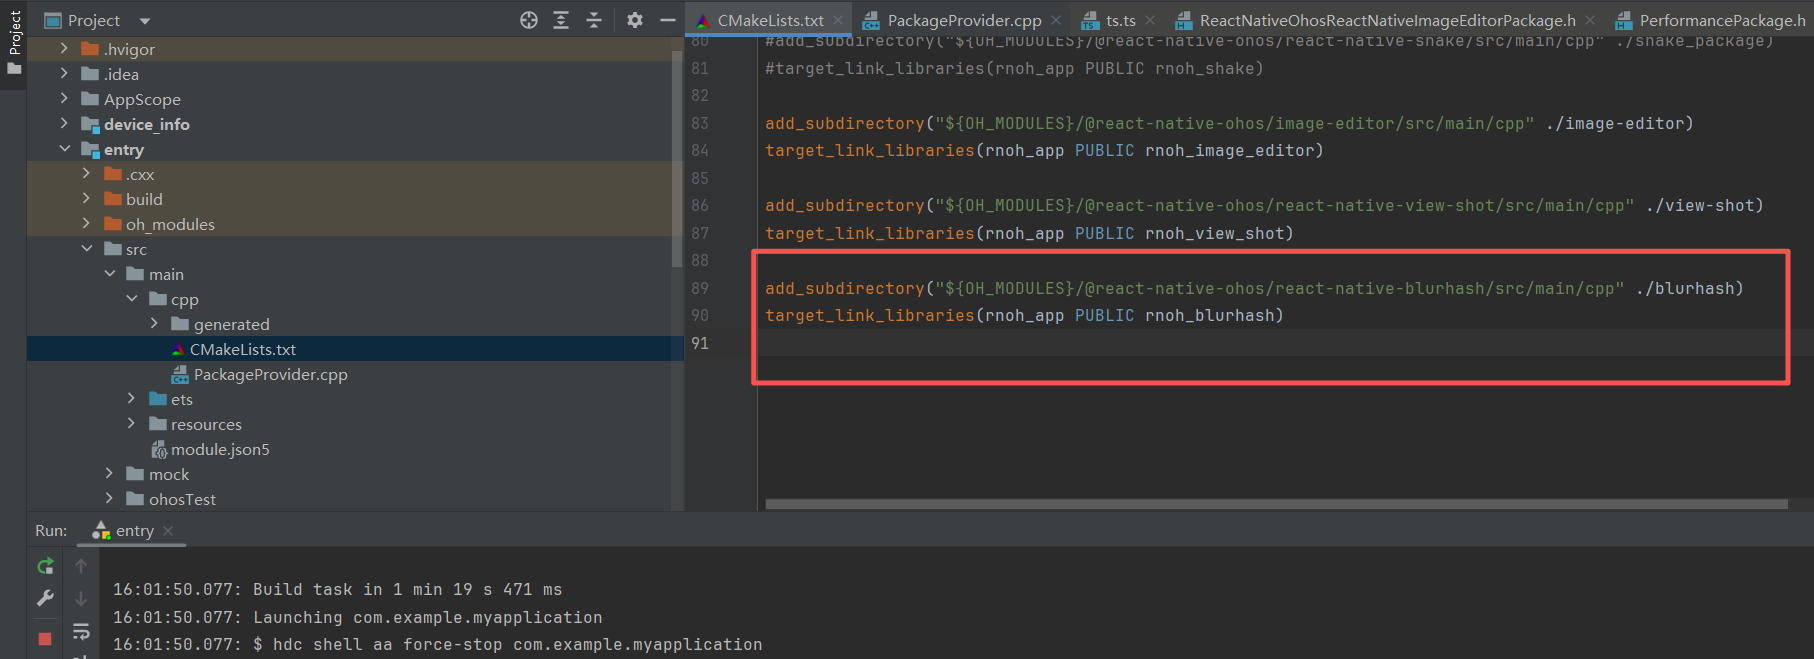Collapse the main folder
The height and width of the screenshot is (659, 1814).
pyautogui.click(x=109, y=273)
